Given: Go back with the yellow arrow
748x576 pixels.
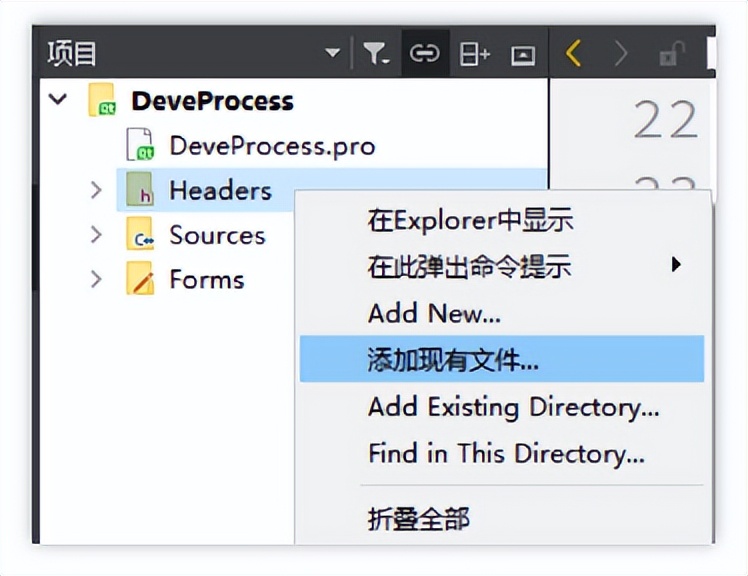Looking at the screenshot, I should (573, 54).
